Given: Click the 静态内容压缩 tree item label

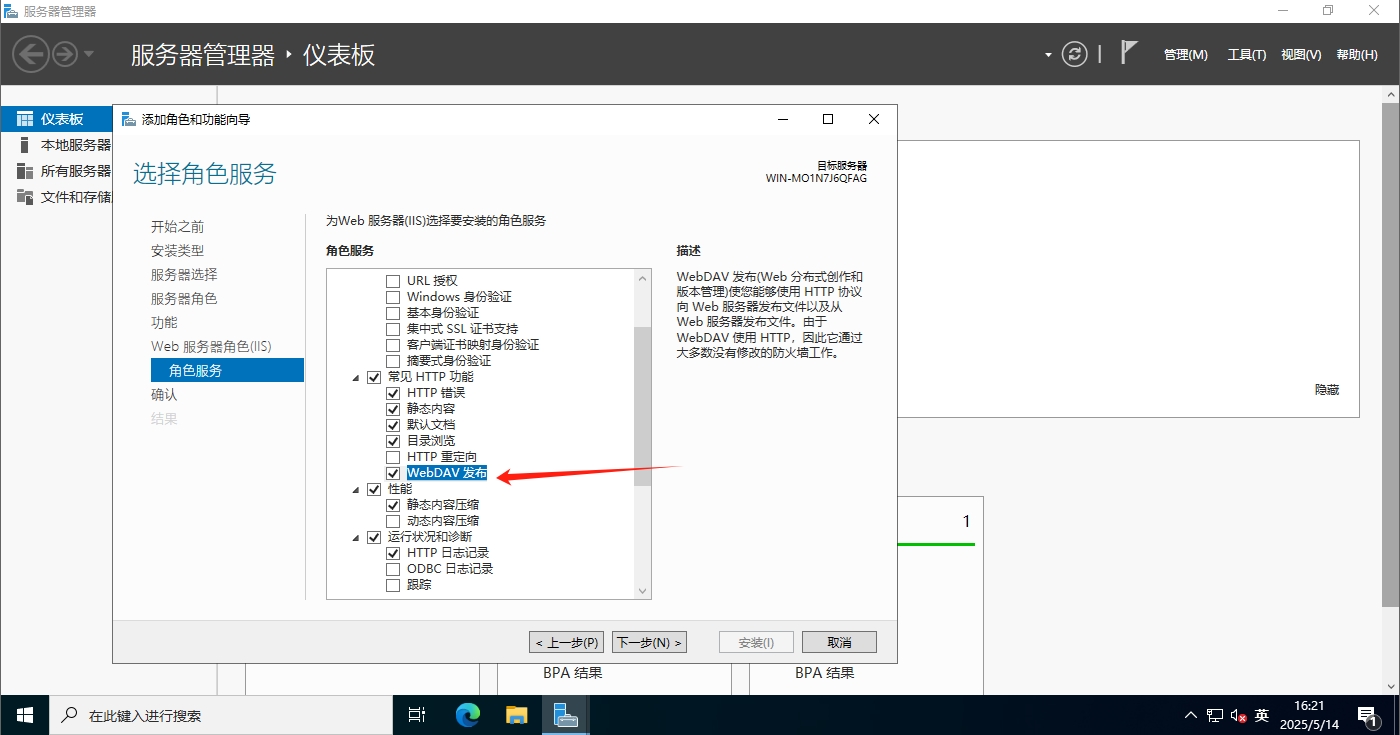Looking at the screenshot, I should click(x=443, y=505).
